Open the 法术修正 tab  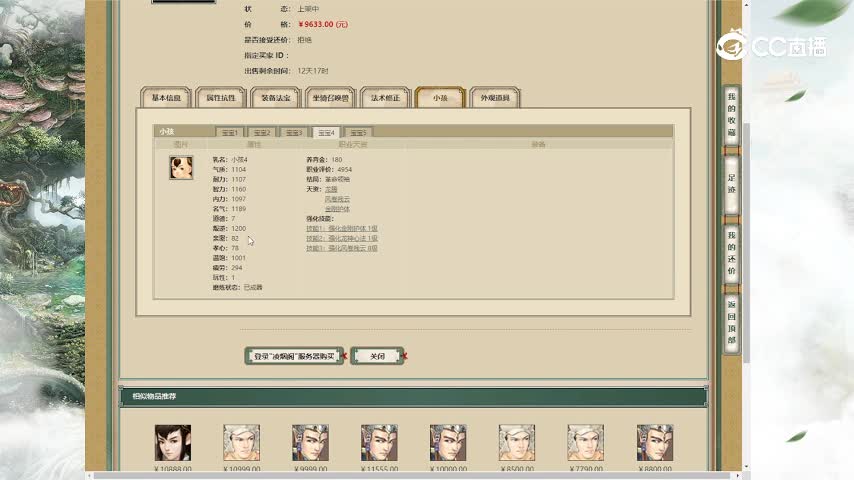[386, 98]
